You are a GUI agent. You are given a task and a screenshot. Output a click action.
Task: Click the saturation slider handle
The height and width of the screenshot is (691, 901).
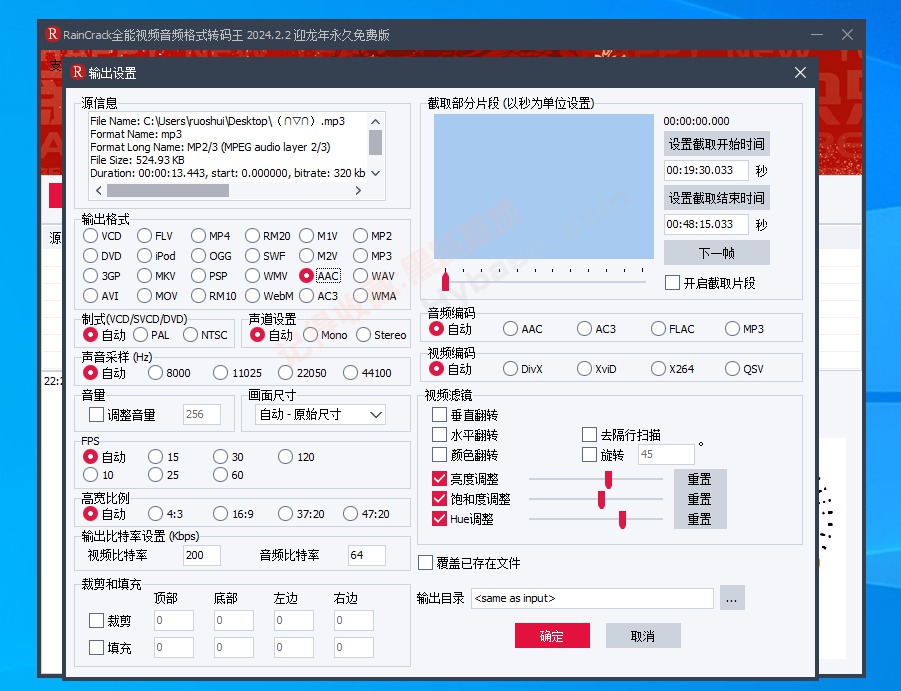click(602, 499)
